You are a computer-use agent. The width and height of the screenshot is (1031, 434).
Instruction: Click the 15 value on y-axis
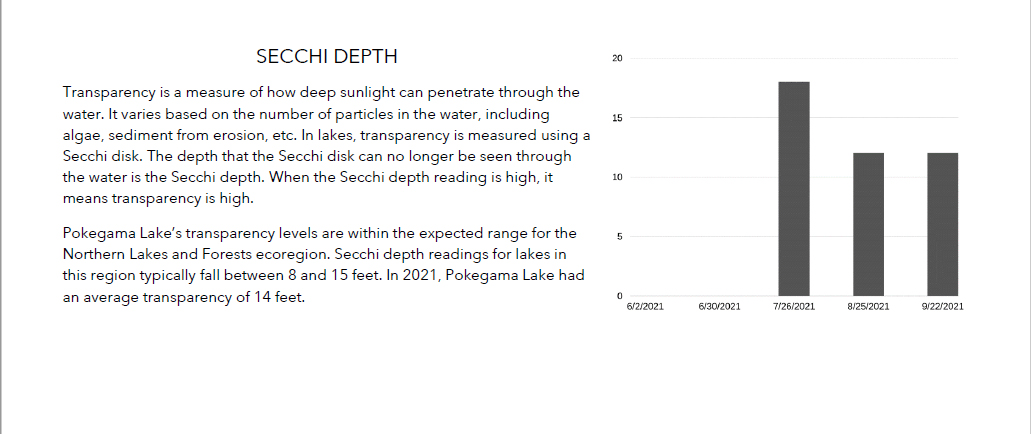[x=617, y=118]
